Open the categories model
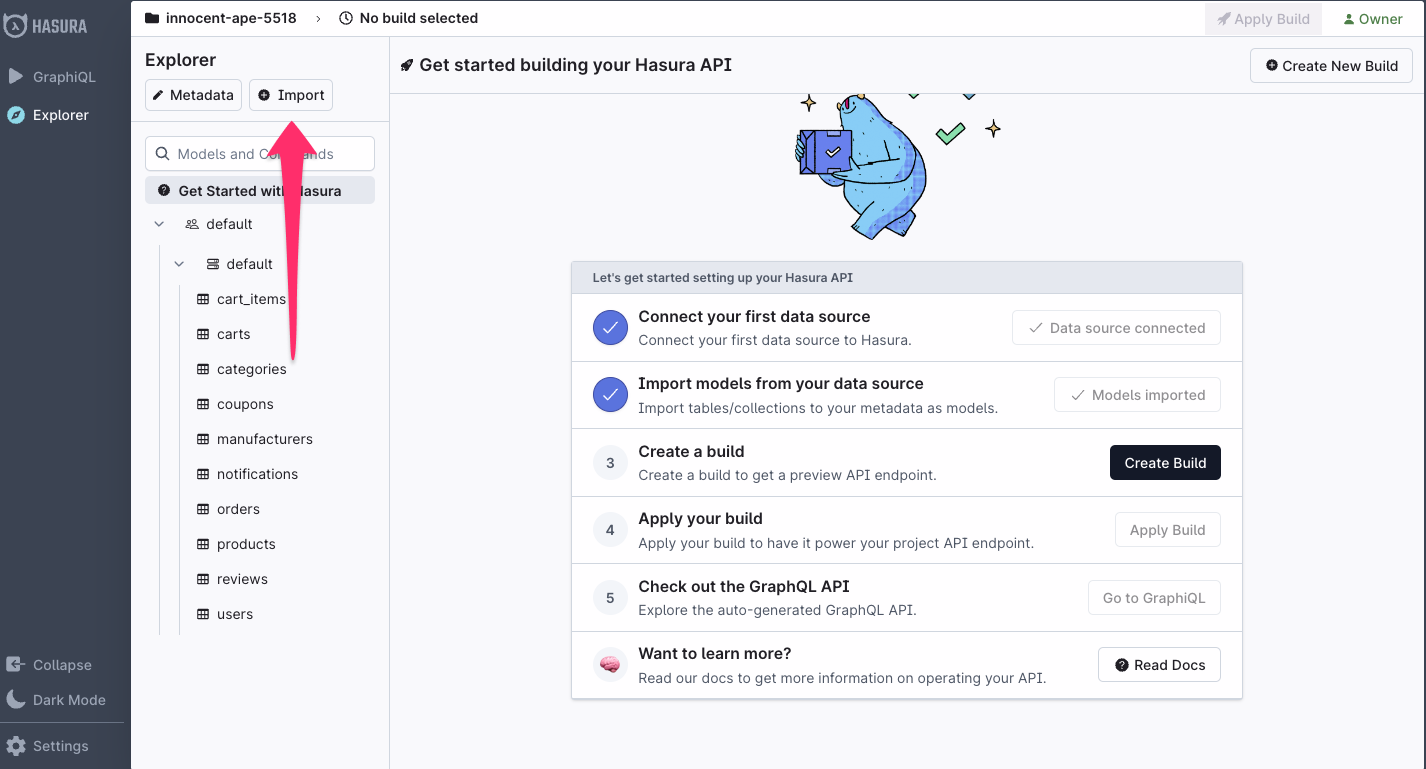The width and height of the screenshot is (1426, 769). point(251,369)
